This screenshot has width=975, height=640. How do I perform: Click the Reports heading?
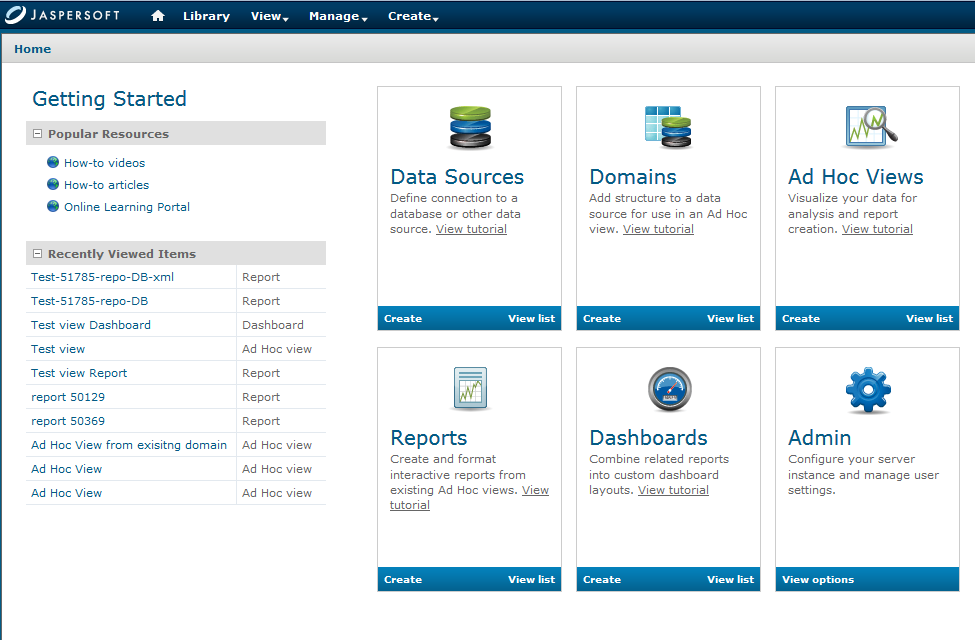pos(428,438)
